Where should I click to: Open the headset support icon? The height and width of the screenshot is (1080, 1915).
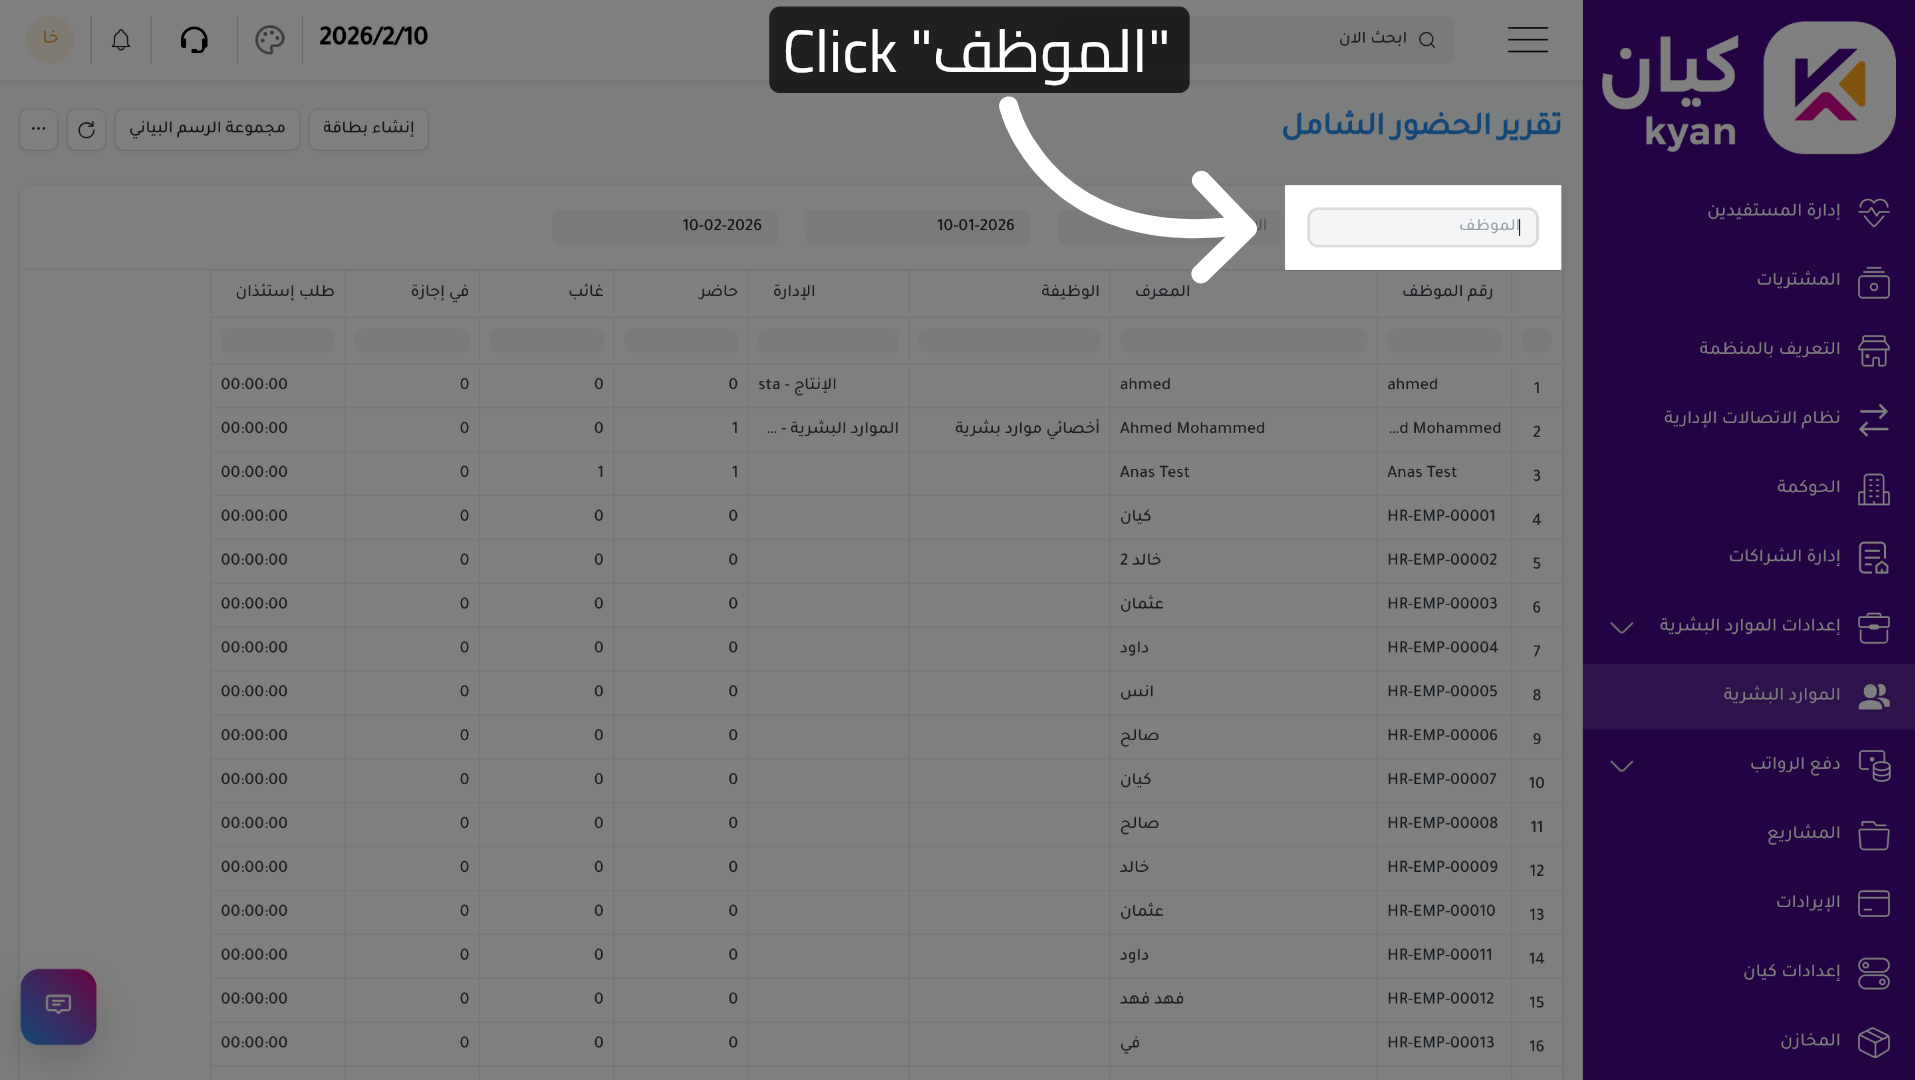195,39
